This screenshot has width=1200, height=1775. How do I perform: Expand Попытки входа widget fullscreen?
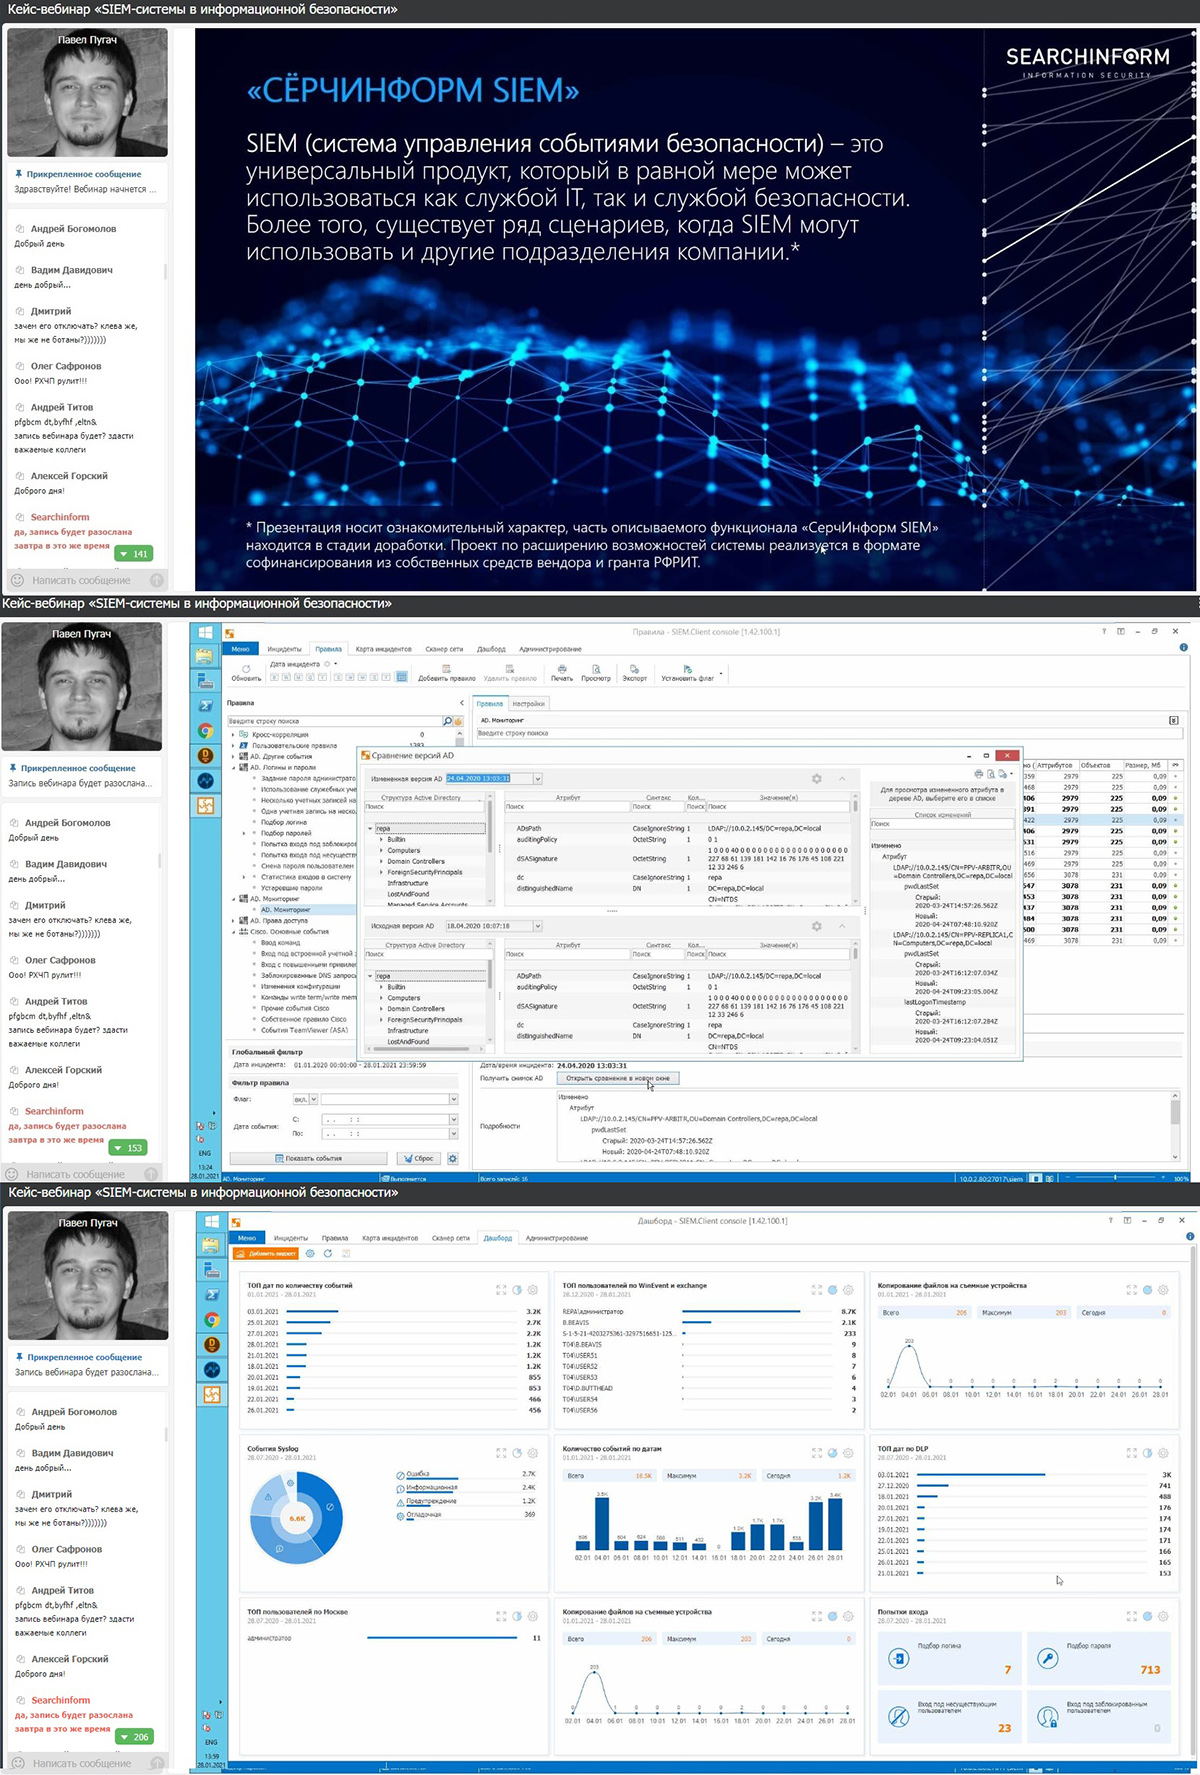pos(1131,1616)
